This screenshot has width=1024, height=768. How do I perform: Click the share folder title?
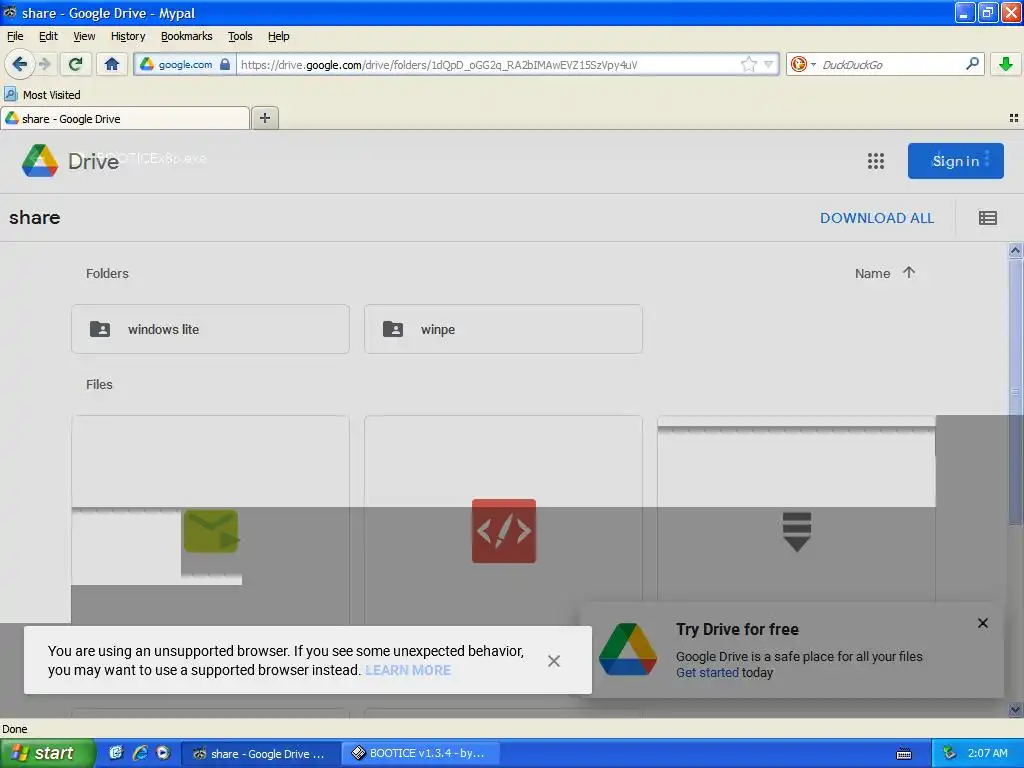click(35, 217)
